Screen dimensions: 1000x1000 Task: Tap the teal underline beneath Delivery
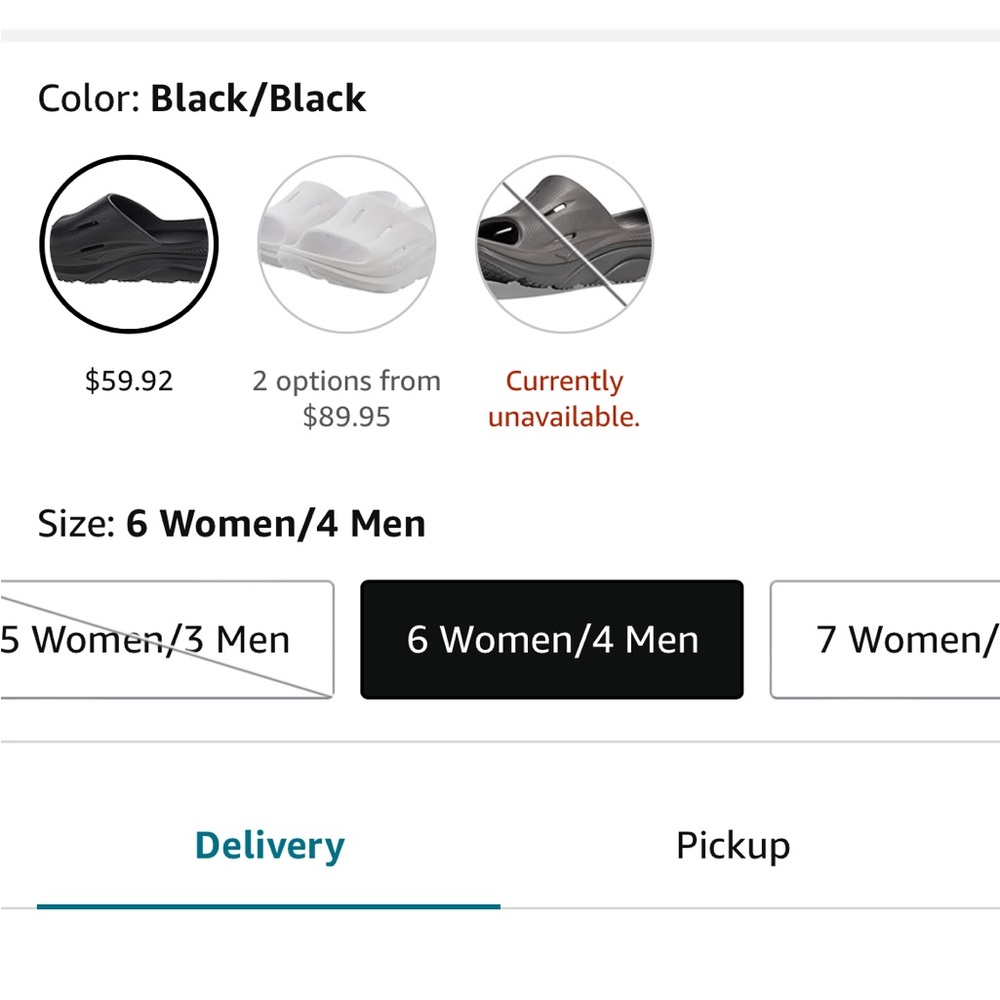coord(269,906)
